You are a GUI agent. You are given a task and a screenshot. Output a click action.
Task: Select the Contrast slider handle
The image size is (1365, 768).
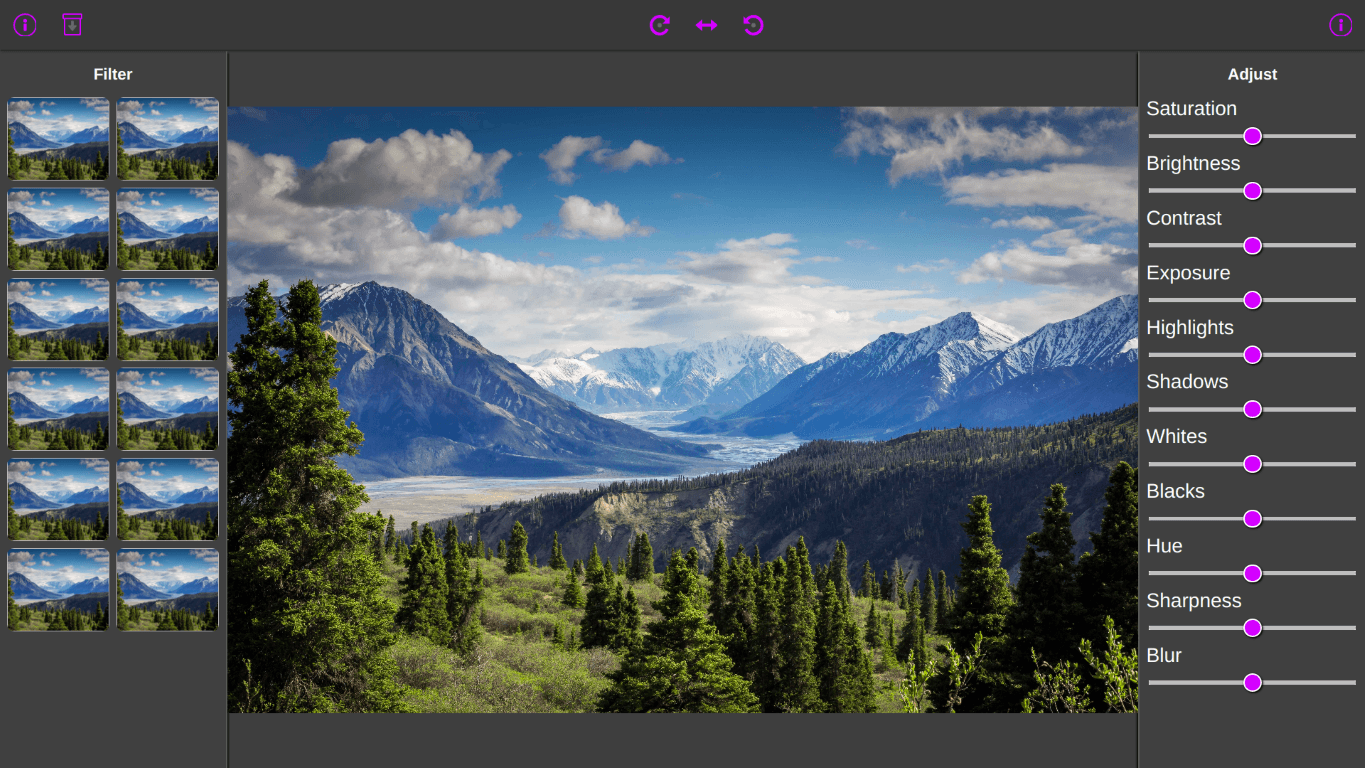(x=1252, y=246)
